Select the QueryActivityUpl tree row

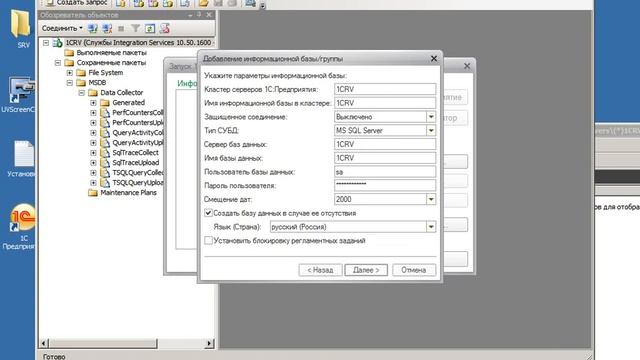[x=138, y=143]
